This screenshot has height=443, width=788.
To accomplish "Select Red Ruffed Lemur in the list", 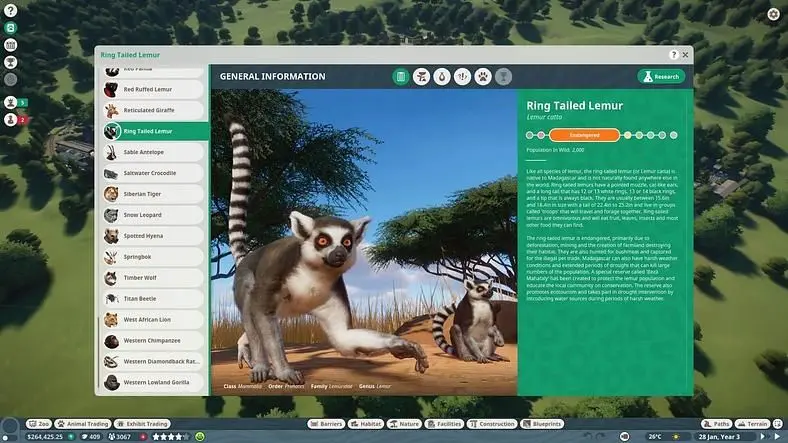I will coord(154,89).
